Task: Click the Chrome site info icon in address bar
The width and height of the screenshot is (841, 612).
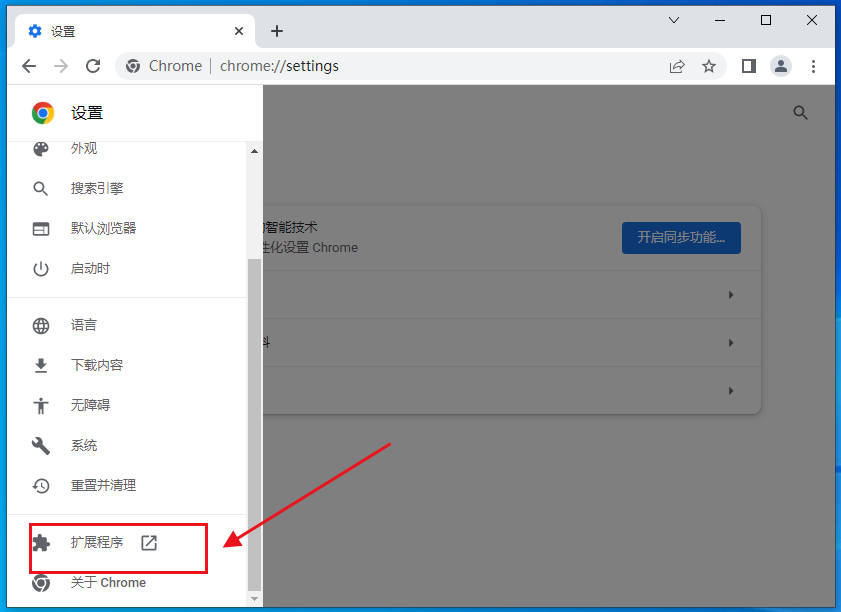Action: (x=133, y=66)
